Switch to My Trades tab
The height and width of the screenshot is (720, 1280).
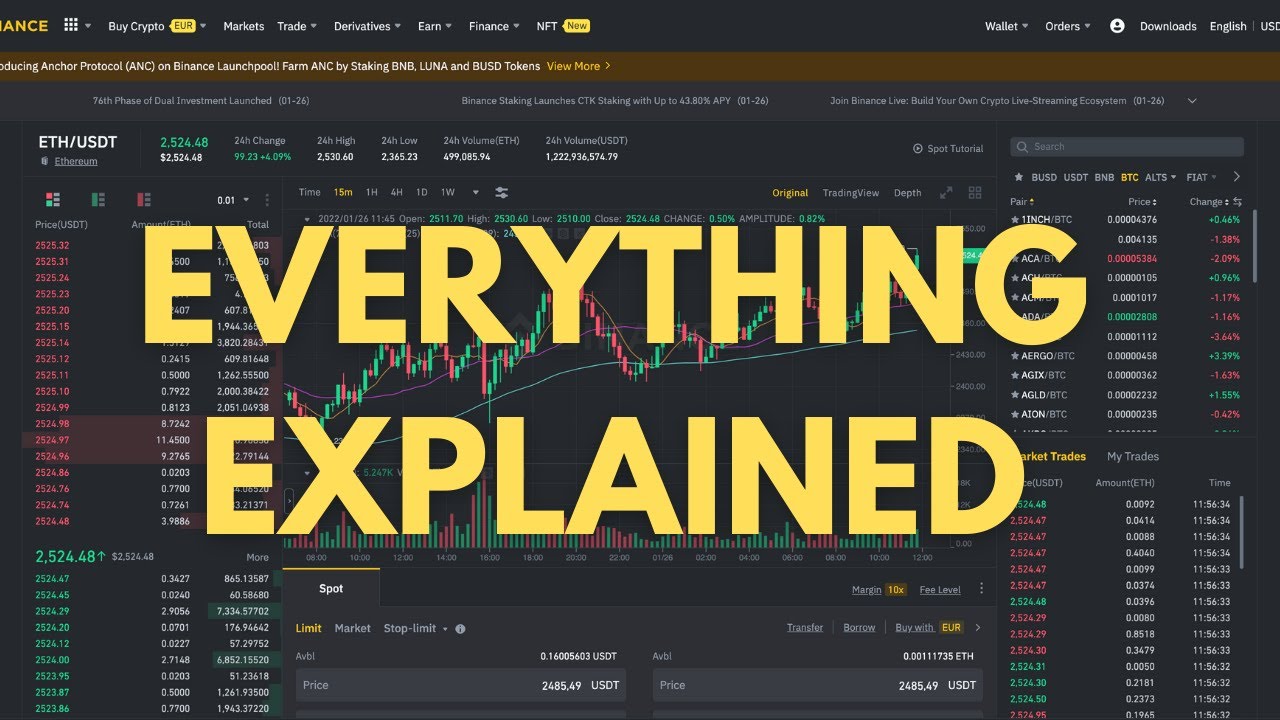(1133, 456)
